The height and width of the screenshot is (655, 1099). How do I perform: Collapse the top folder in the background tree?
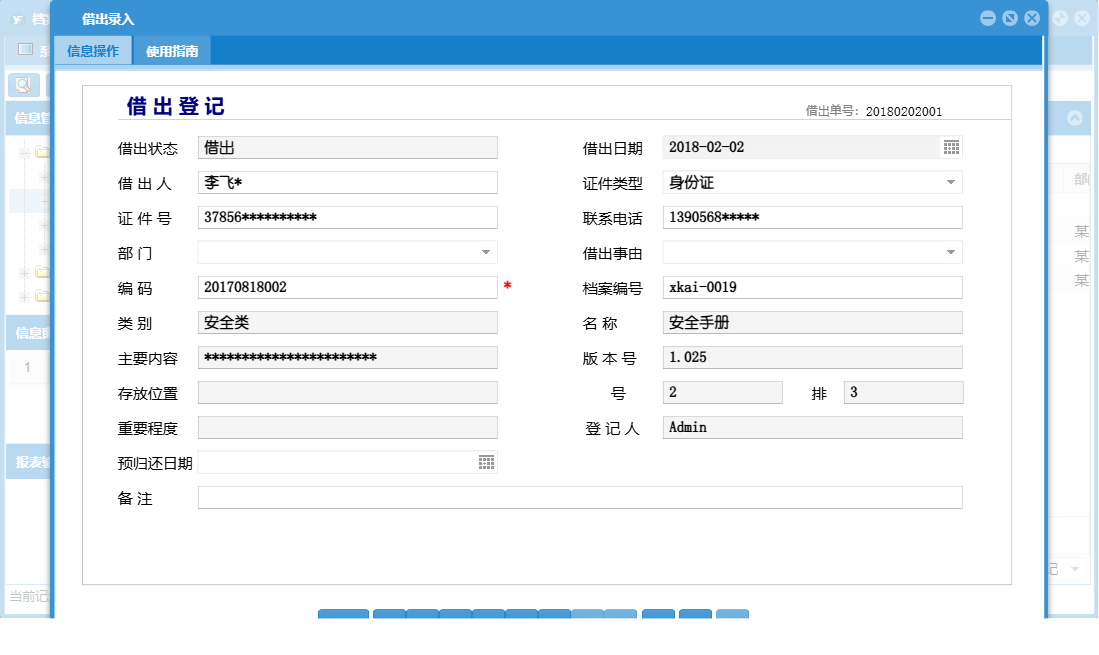[25, 152]
